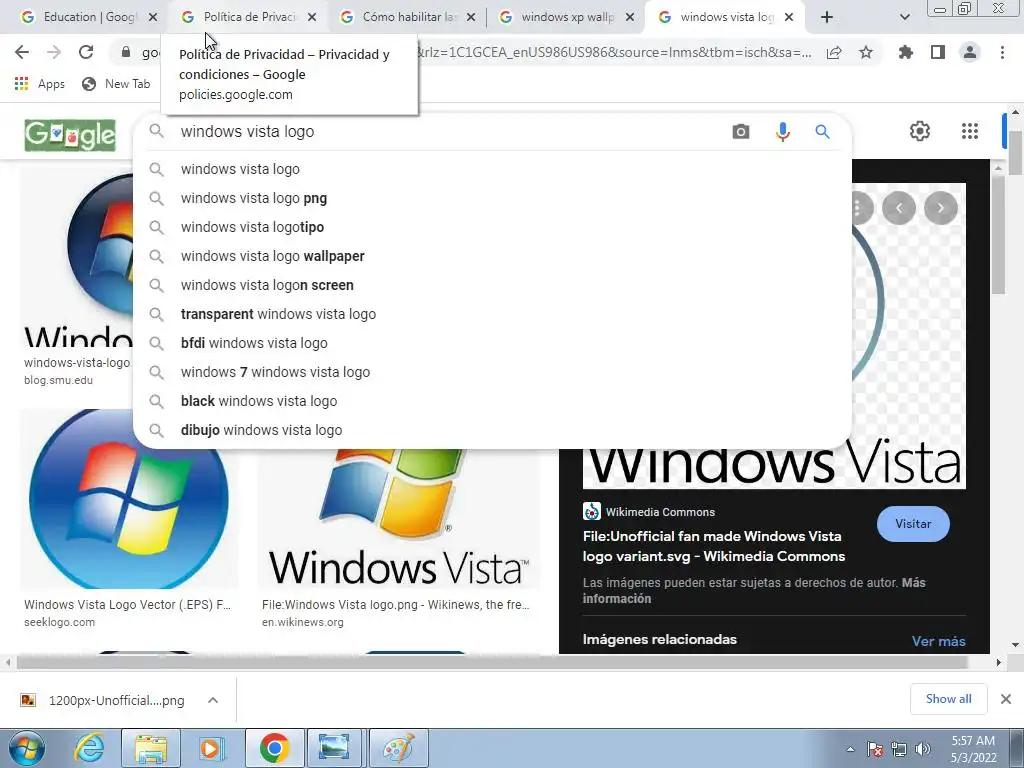Open Paint from the taskbar
This screenshot has width=1024, height=768.
pyautogui.click(x=398, y=748)
